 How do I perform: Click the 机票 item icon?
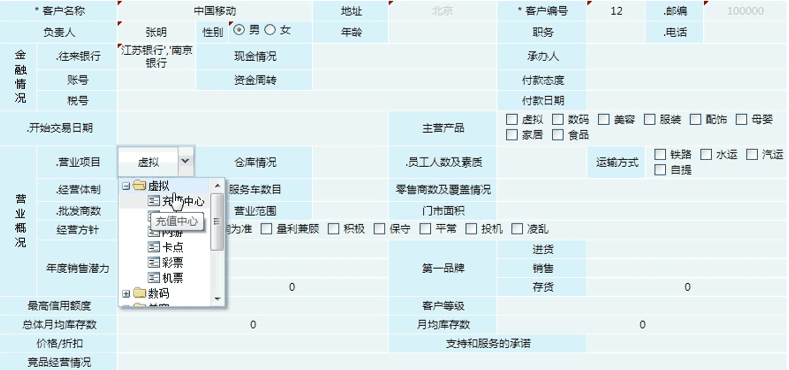pos(153,277)
